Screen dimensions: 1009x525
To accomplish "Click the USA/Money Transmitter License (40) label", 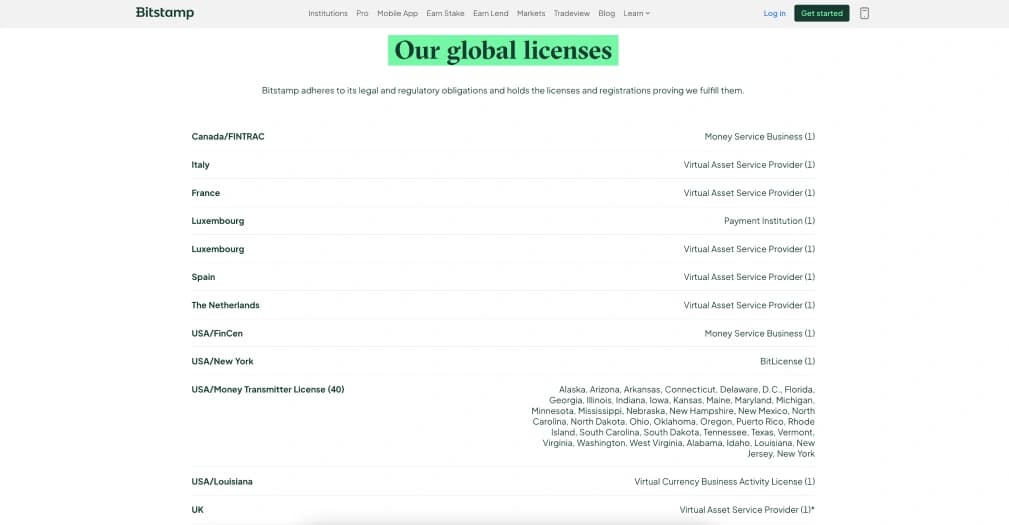I will [267, 389].
